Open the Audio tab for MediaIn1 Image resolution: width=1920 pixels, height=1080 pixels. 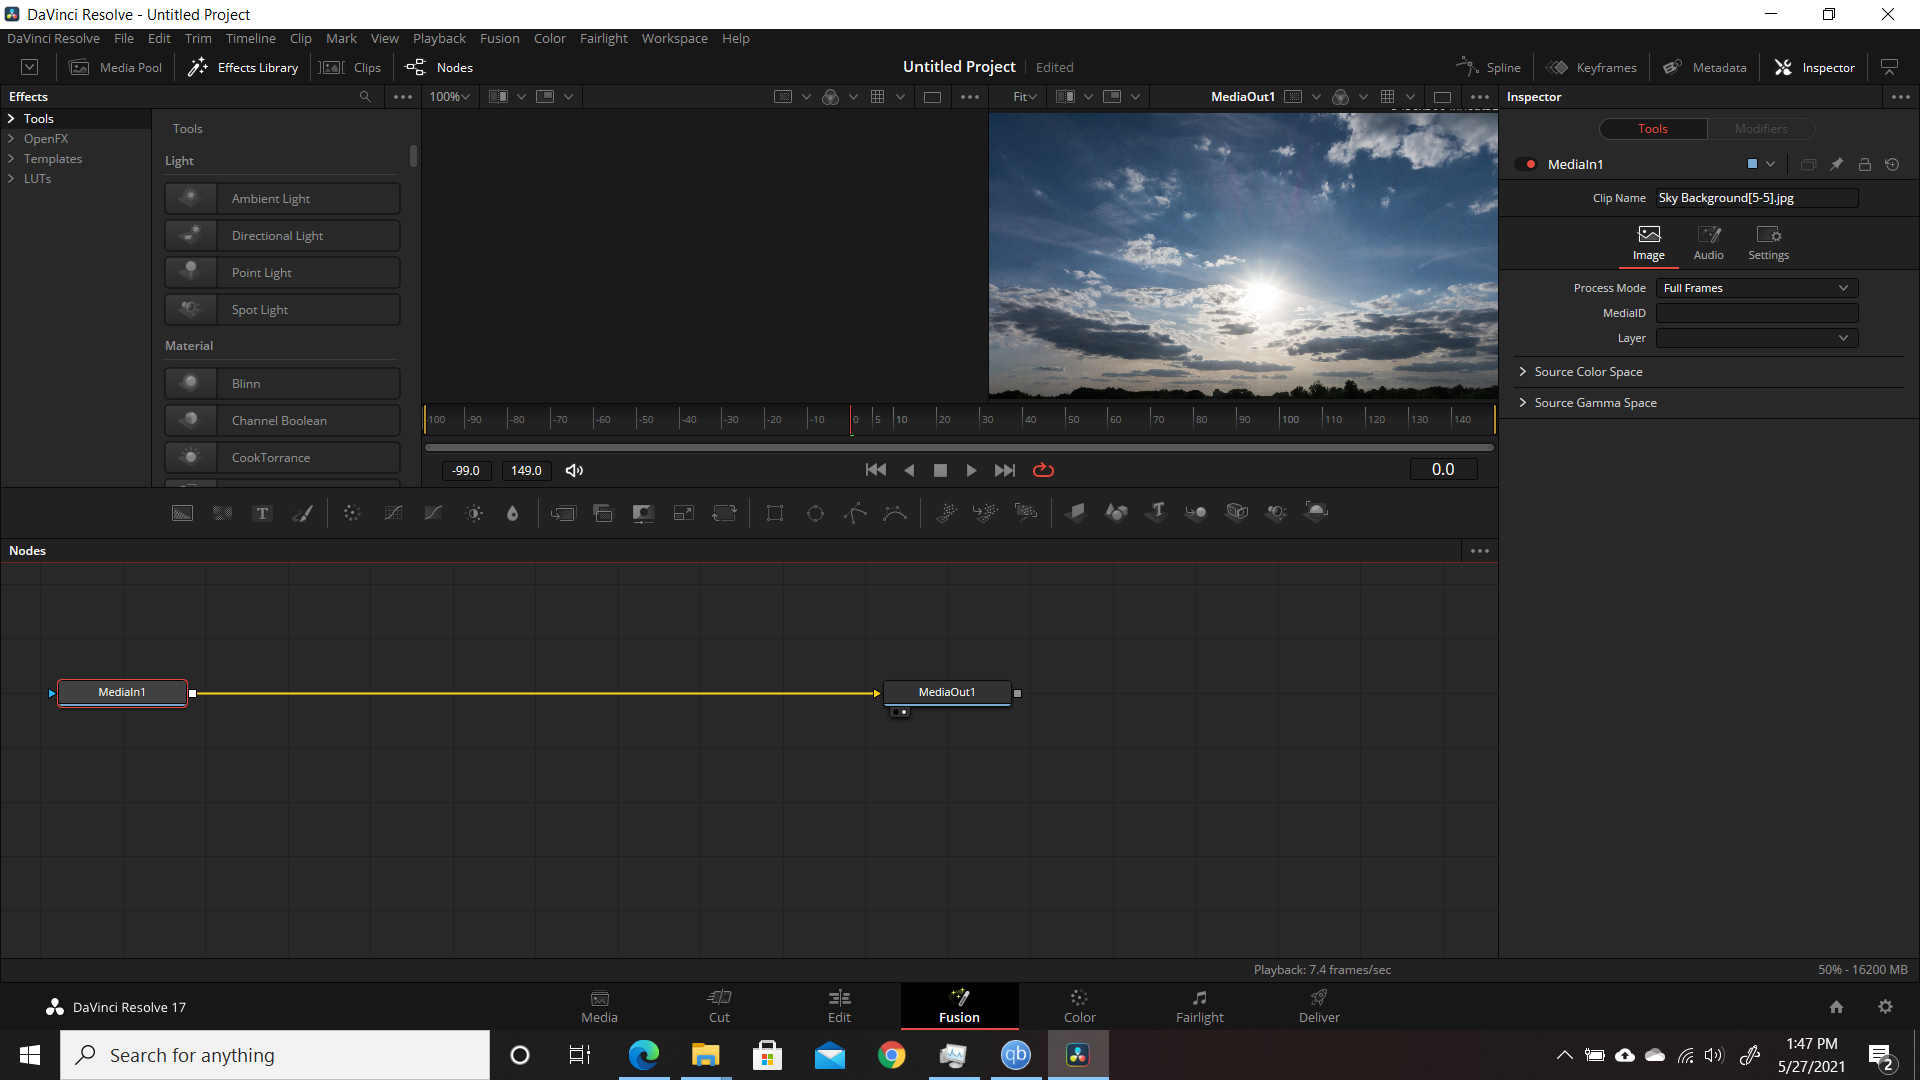[x=1708, y=243]
